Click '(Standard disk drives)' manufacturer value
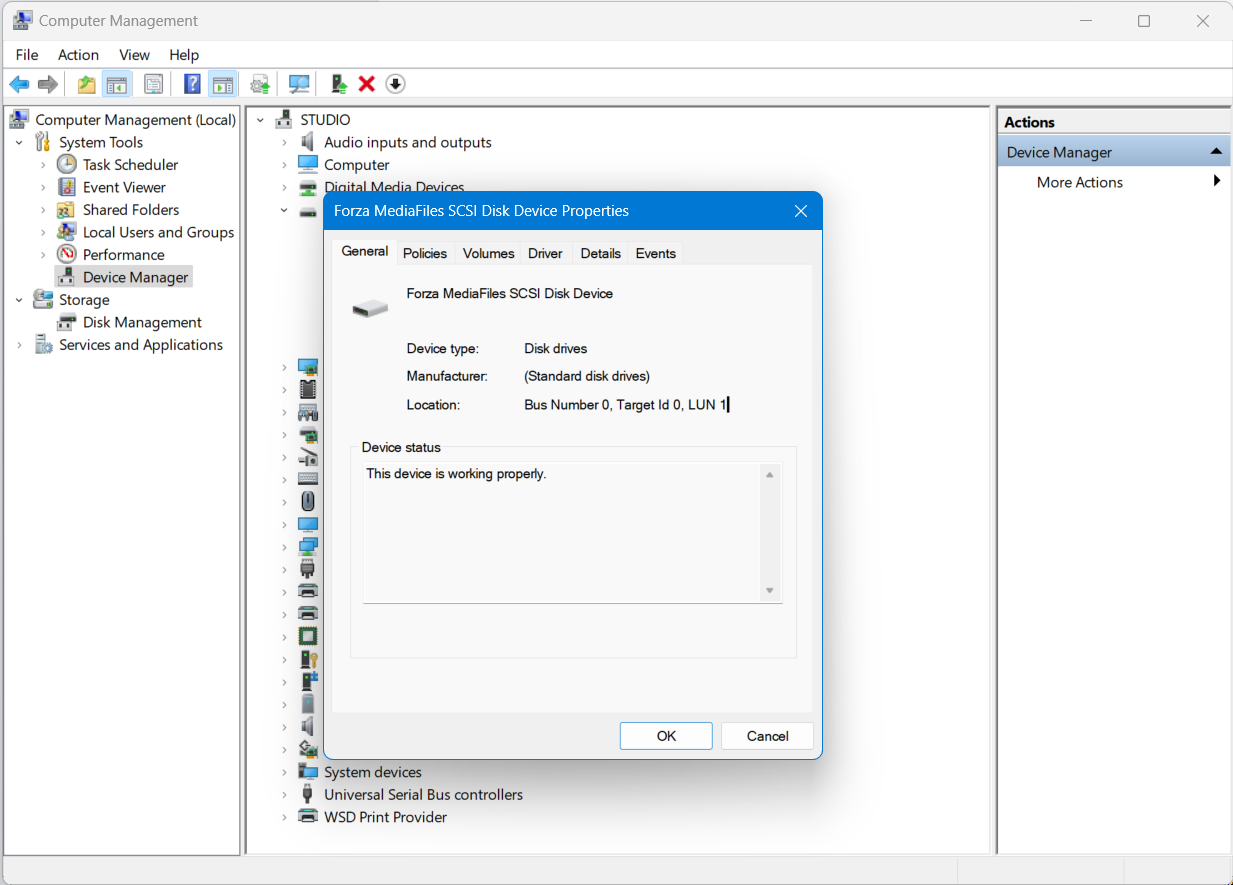 click(x=587, y=377)
